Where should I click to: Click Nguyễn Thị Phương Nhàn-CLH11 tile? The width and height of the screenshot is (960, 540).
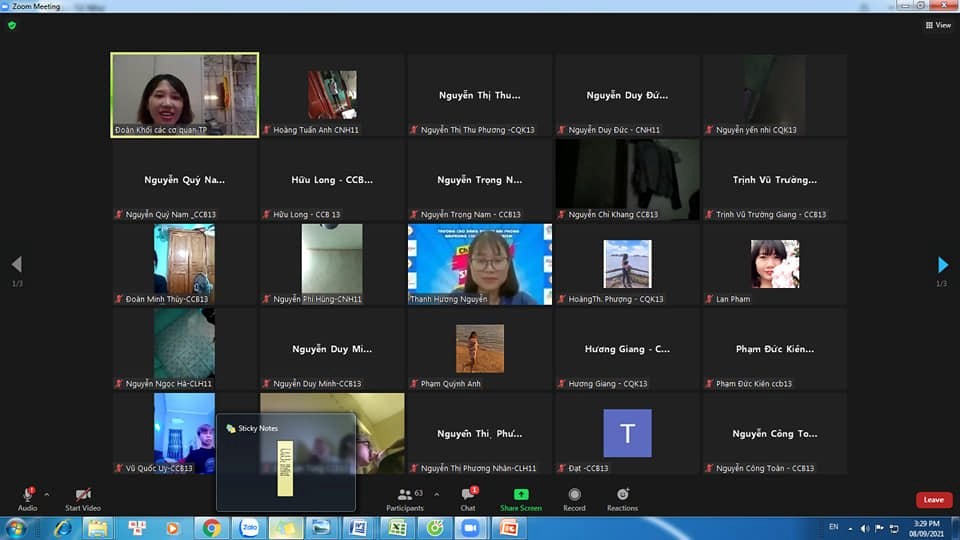pyautogui.click(x=479, y=433)
